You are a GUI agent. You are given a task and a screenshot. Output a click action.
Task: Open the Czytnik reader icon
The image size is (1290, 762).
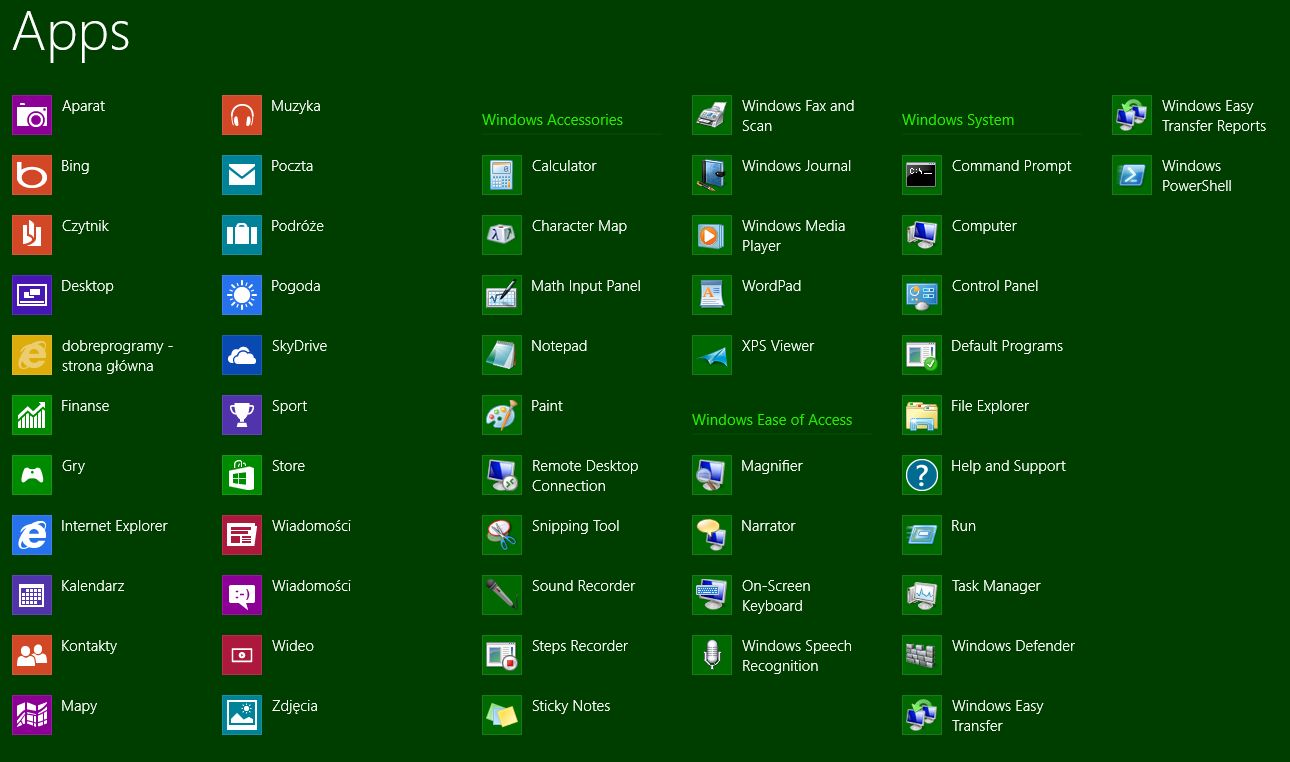(32, 235)
